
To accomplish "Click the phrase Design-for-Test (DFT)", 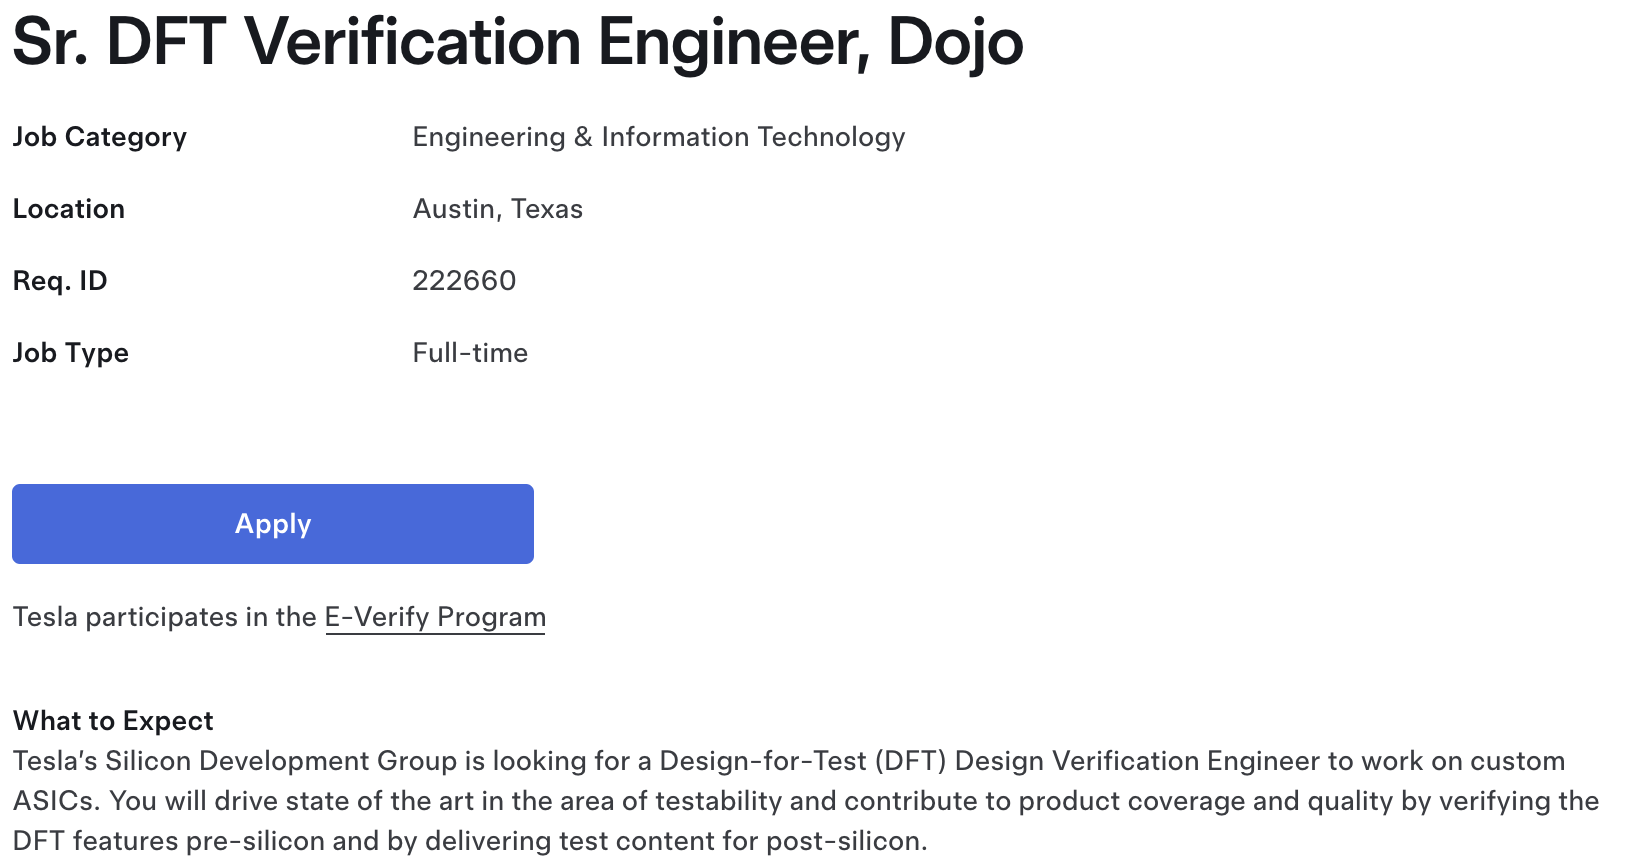I will pyautogui.click(x=803, y=761).
